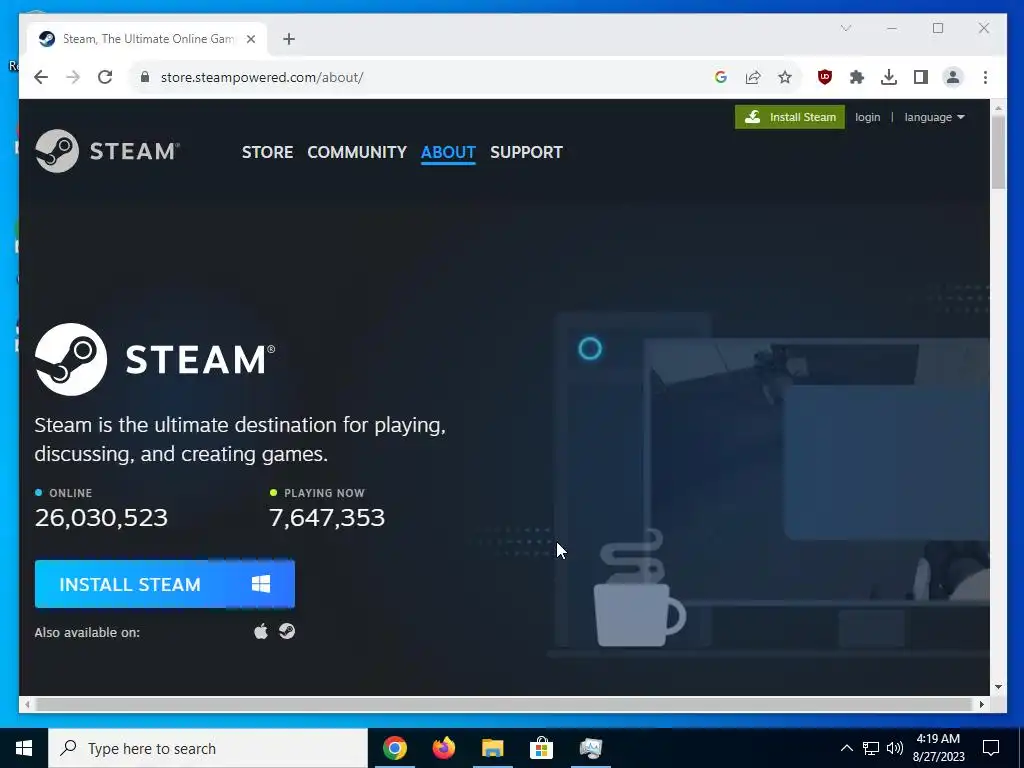Open File Explorer from the taskbar
The height and width of the screenshot is (768, 1024).
[493, 748]
